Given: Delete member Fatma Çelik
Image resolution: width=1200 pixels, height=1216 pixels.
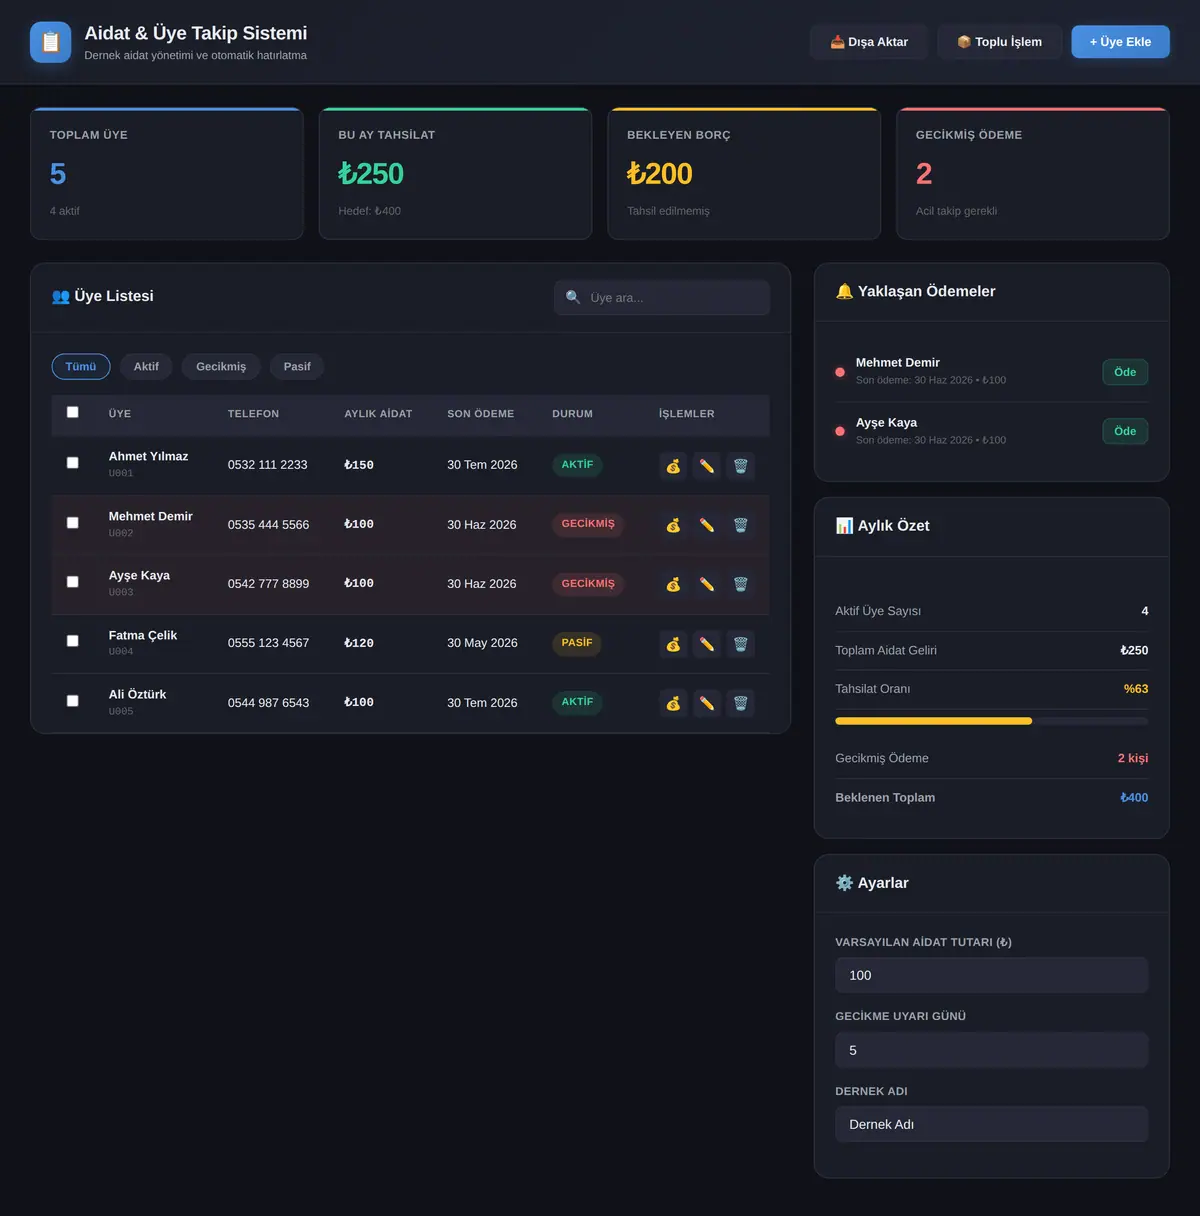Looking at the screenshot, I should [x=741, y=644].
